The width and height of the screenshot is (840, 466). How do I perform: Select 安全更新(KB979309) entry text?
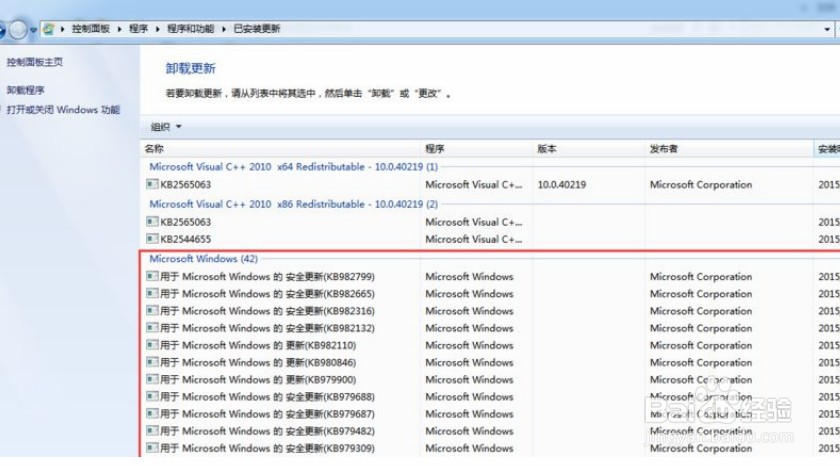pyautogui.click(x=267, y=448)
